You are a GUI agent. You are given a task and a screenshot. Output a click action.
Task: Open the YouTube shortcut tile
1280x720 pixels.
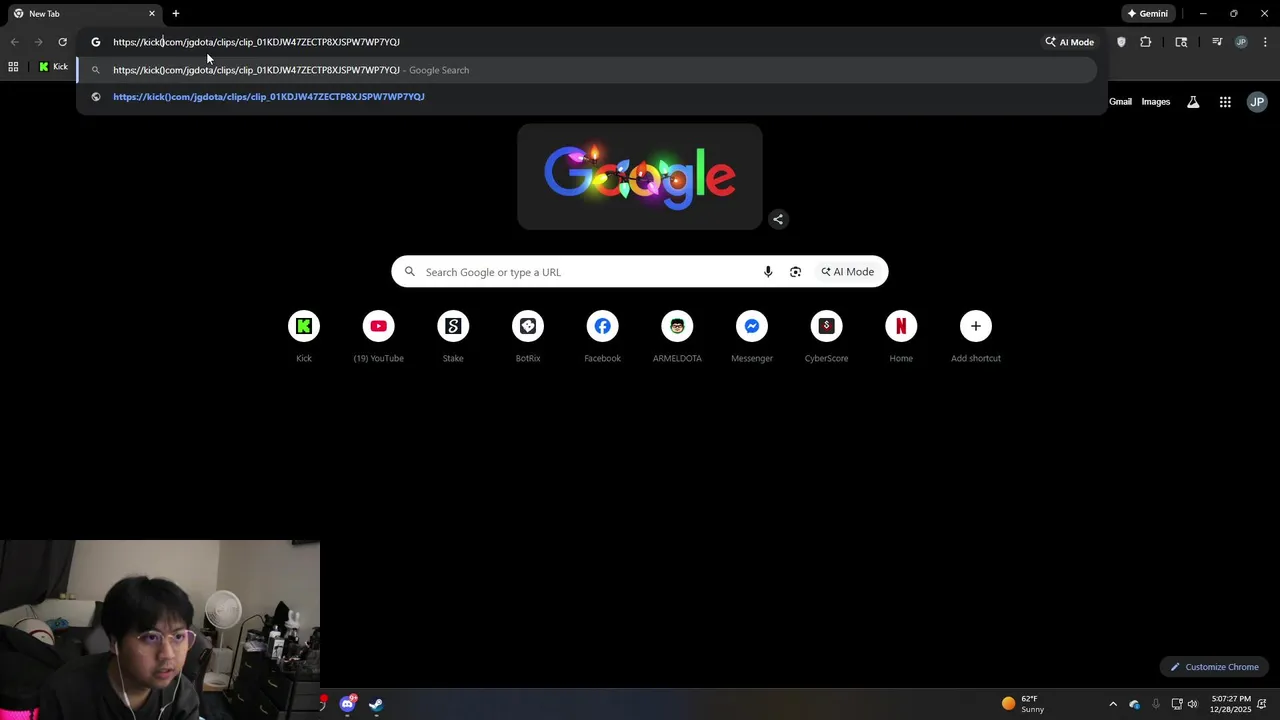pos(378,338)
